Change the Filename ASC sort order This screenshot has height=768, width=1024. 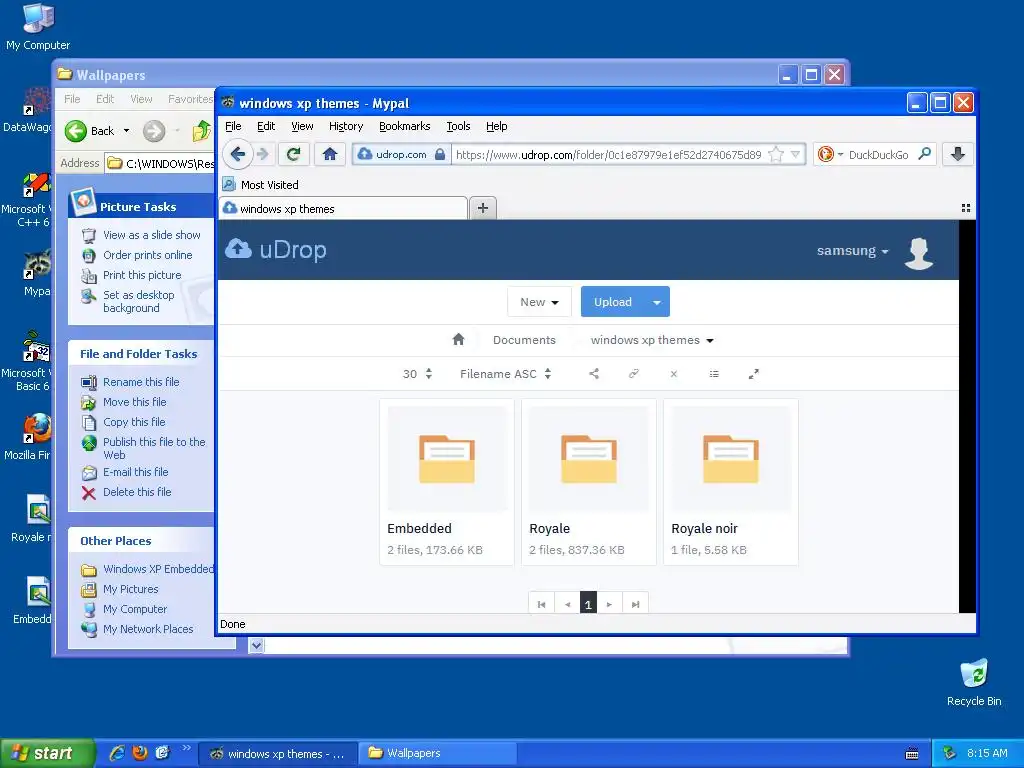point(505,374)
